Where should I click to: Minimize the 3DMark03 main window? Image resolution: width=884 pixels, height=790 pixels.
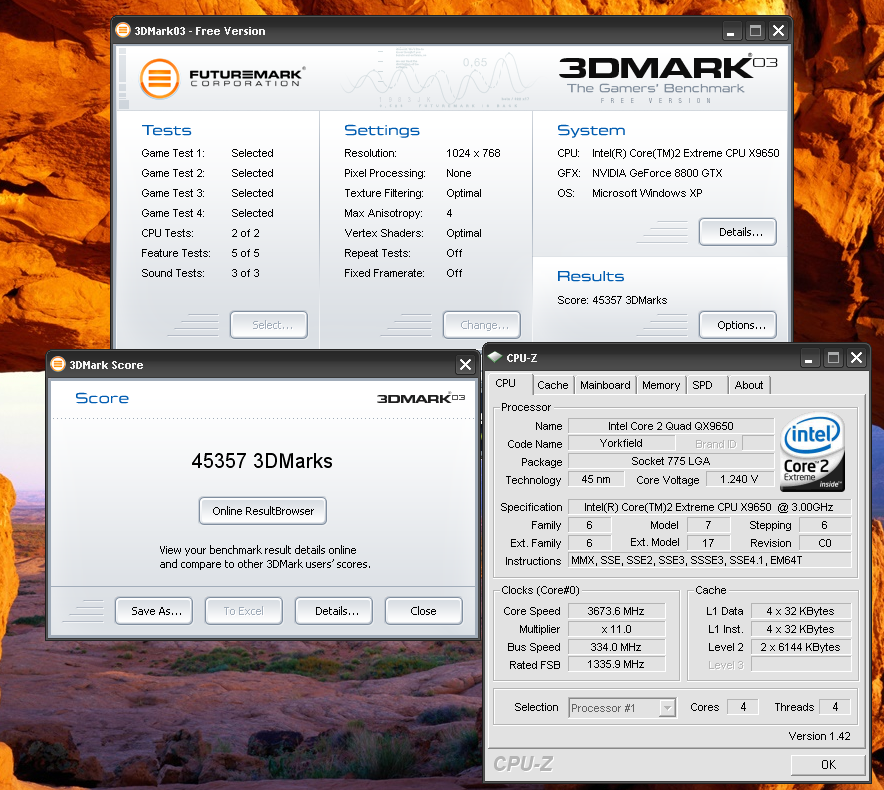(x=731, y=31)
